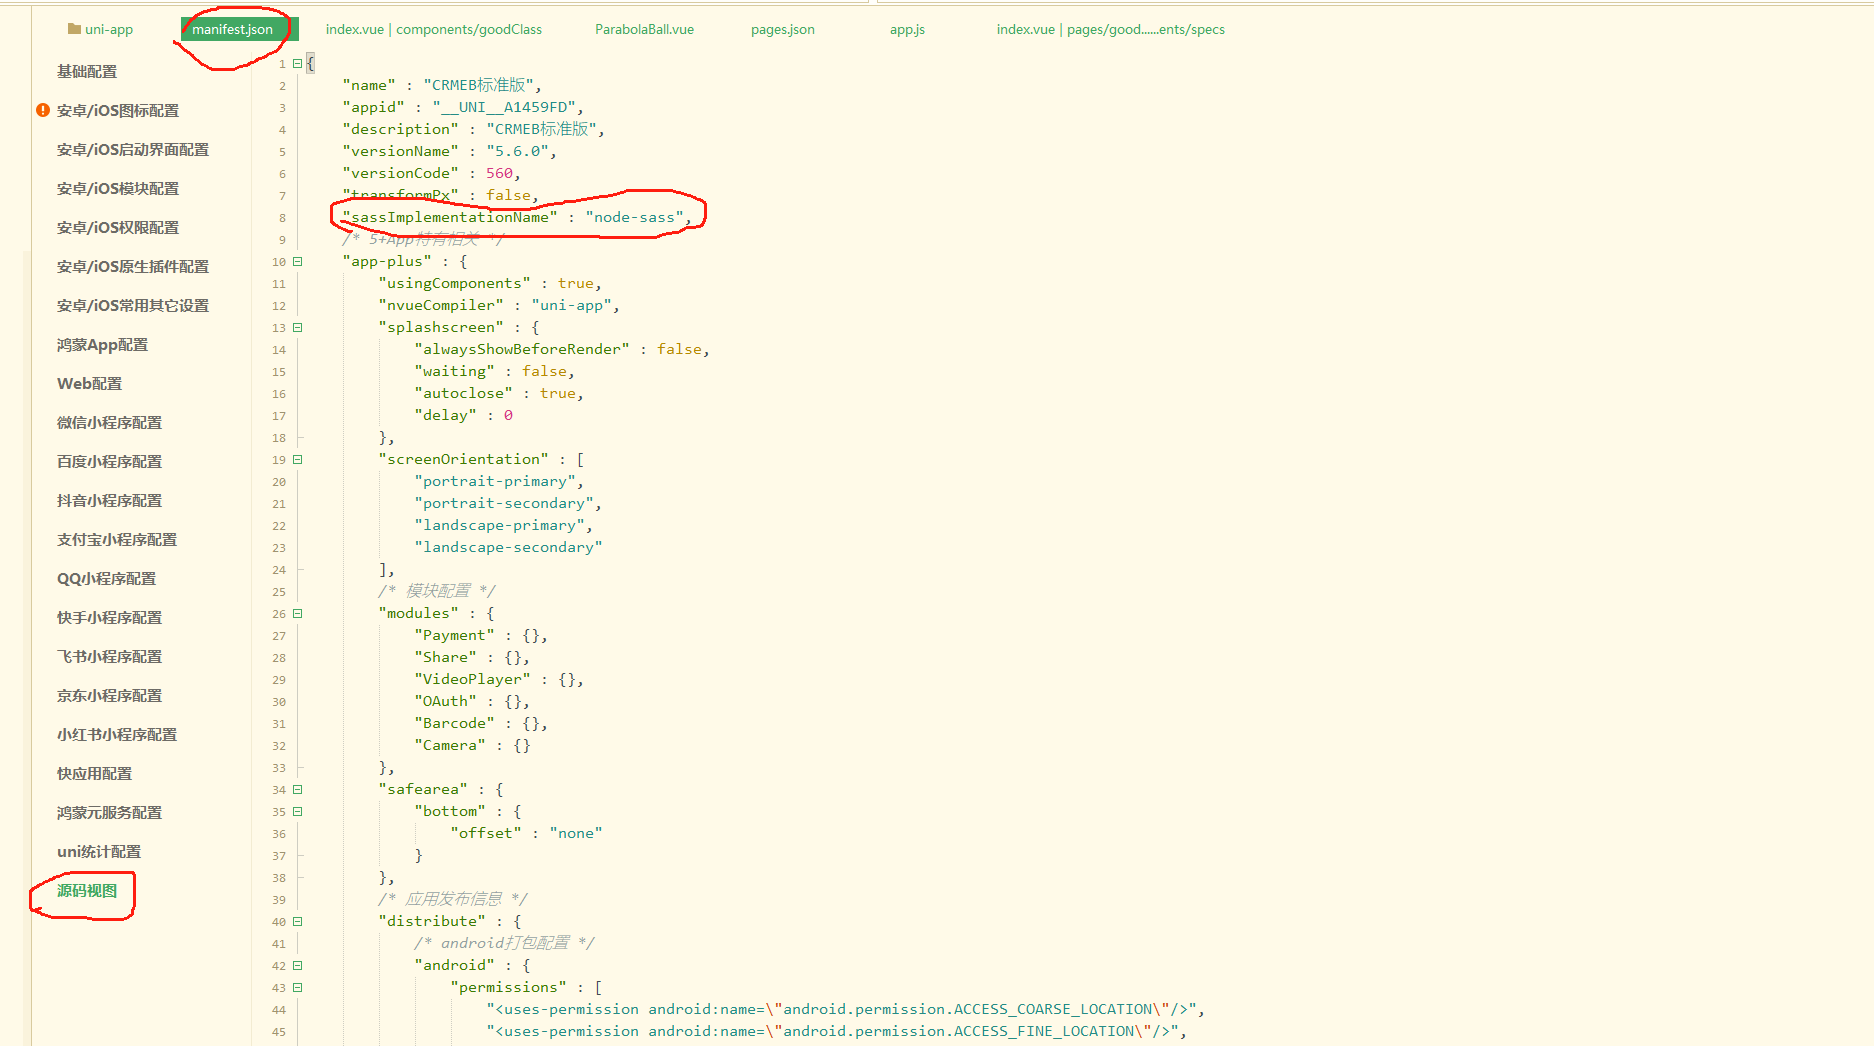The height and width of the screenshot is (1046, 1874).
Task: Switch to the pages.json tab
Action: pos(782,29)
